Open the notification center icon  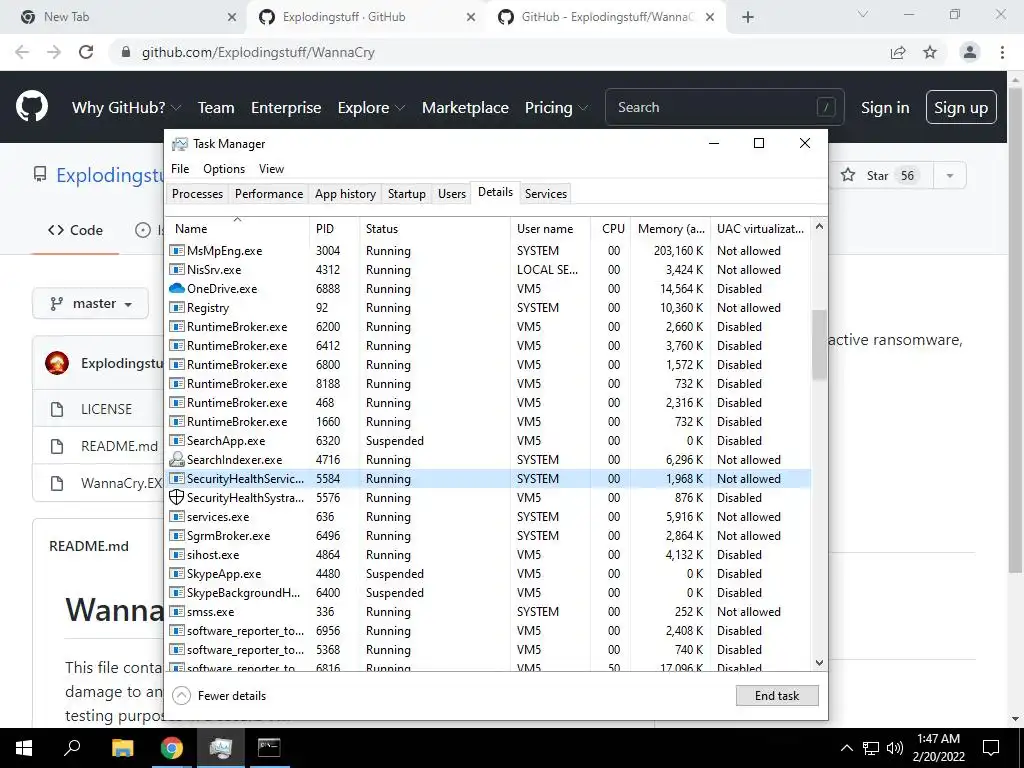point(991,748)
